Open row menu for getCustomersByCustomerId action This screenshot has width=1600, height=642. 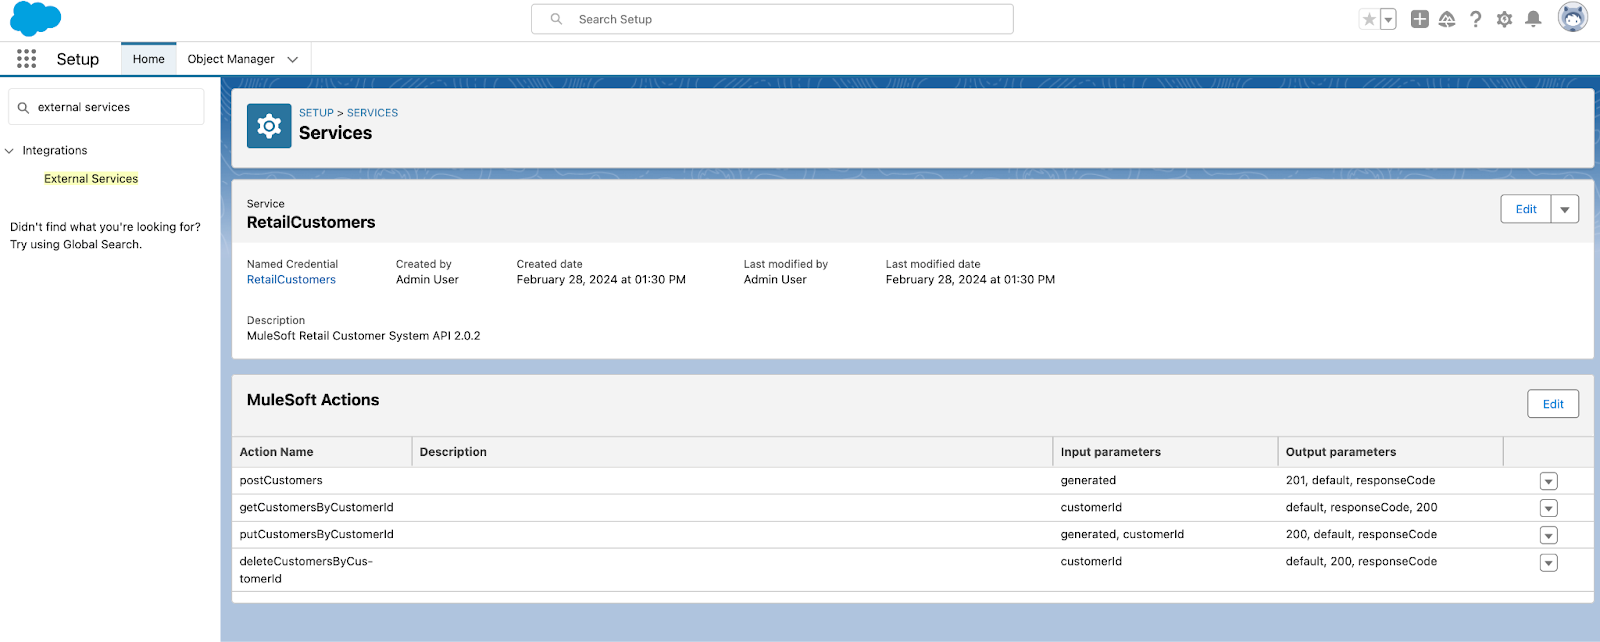1548,508
